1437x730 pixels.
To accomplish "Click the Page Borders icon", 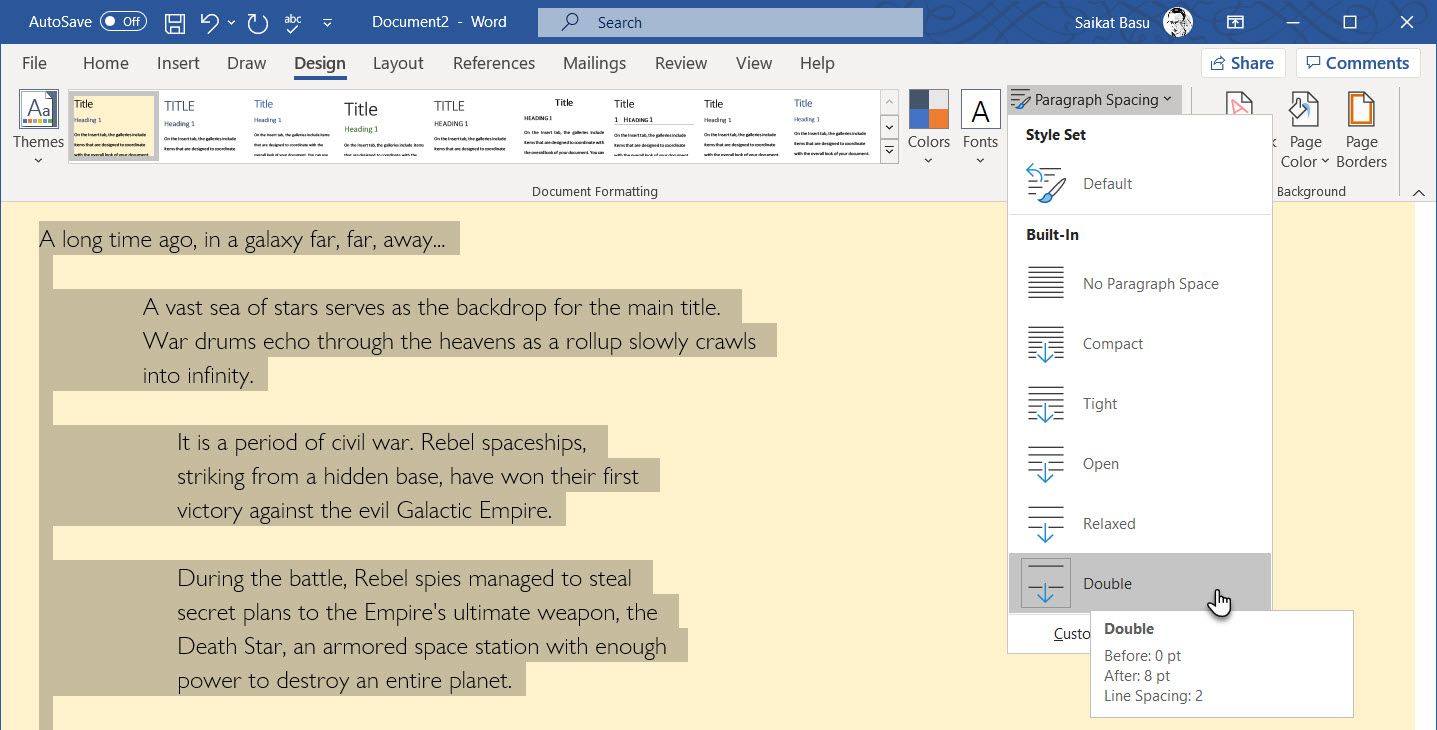I will [x=1361, y=130].
